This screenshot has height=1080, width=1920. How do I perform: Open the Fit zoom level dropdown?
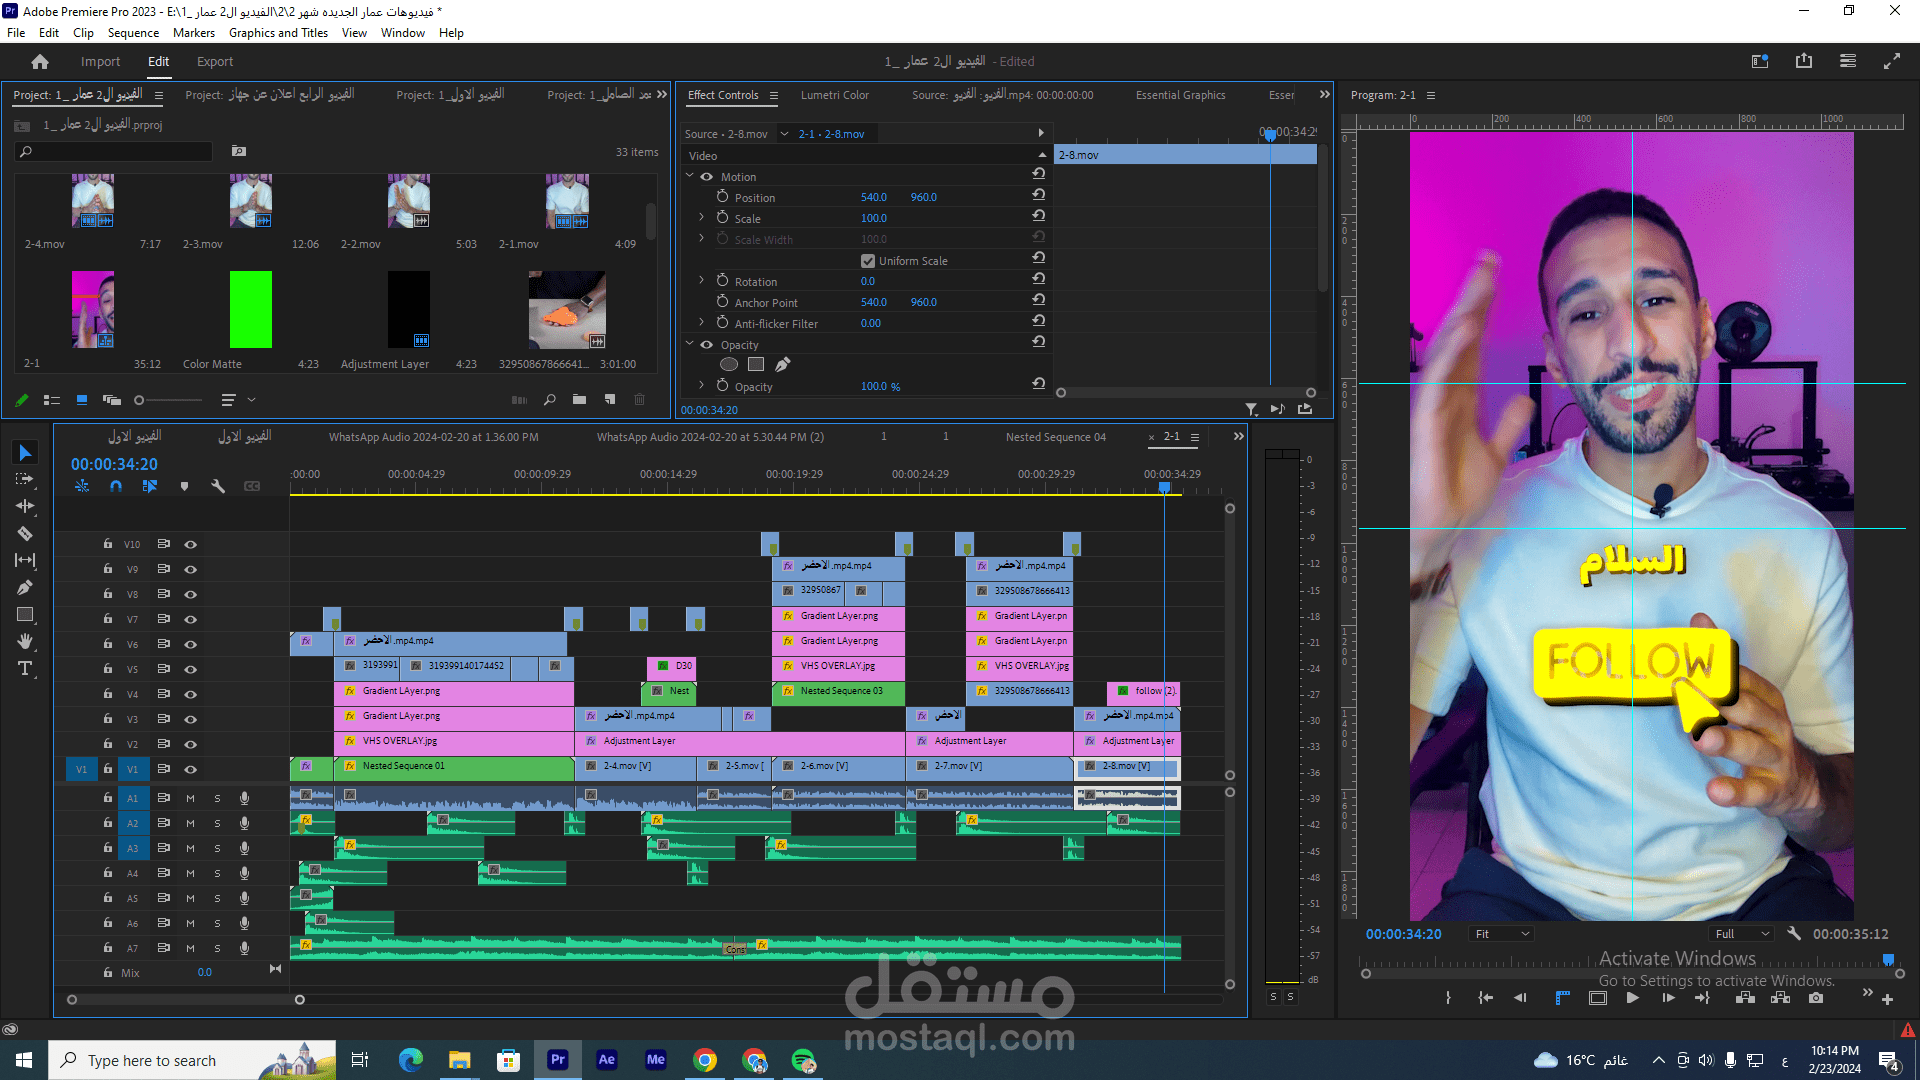click(x=1502, y=934)
